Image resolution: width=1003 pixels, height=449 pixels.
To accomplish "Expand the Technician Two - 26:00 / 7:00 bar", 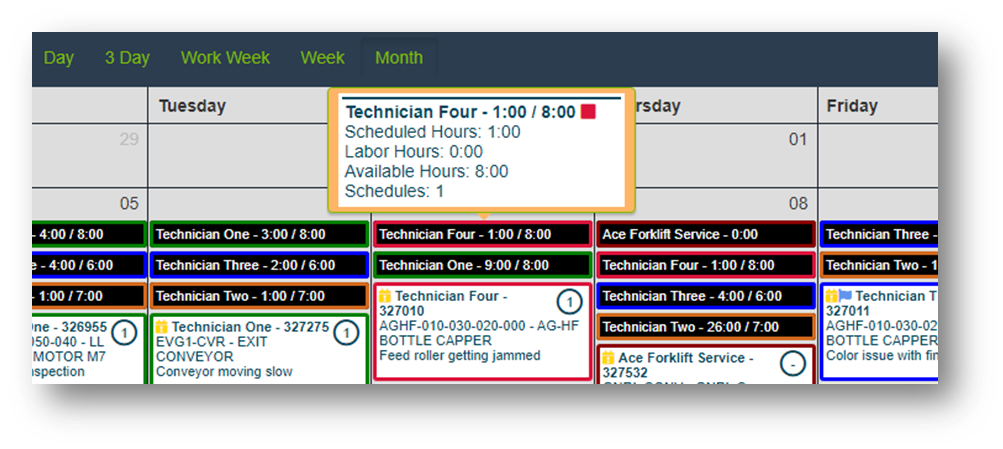I will click(705, 327).
